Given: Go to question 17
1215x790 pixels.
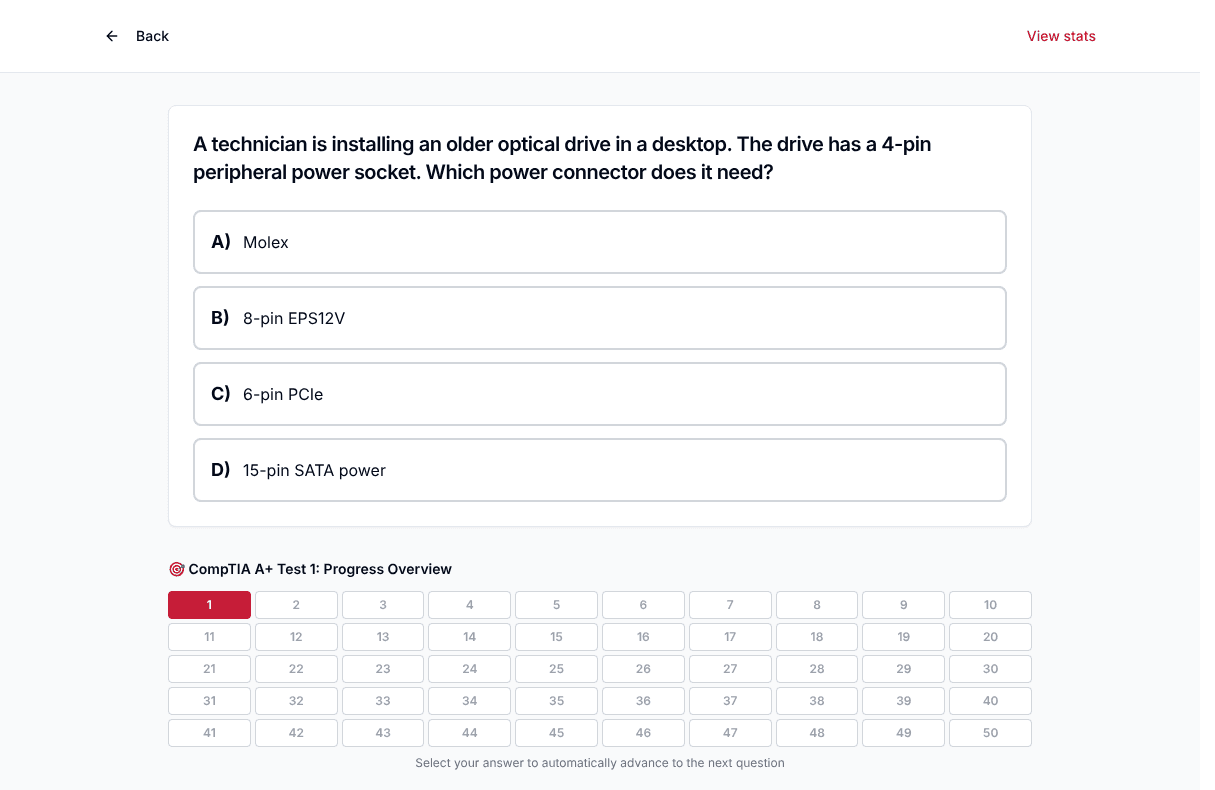Looking at the screenshot, I should [x=730, y=637].
